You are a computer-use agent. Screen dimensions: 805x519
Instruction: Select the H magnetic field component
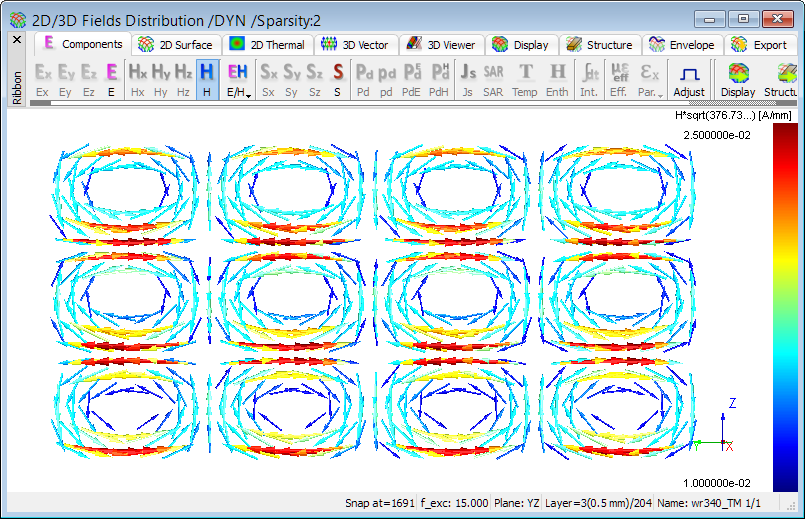click(x=207, y=78)
